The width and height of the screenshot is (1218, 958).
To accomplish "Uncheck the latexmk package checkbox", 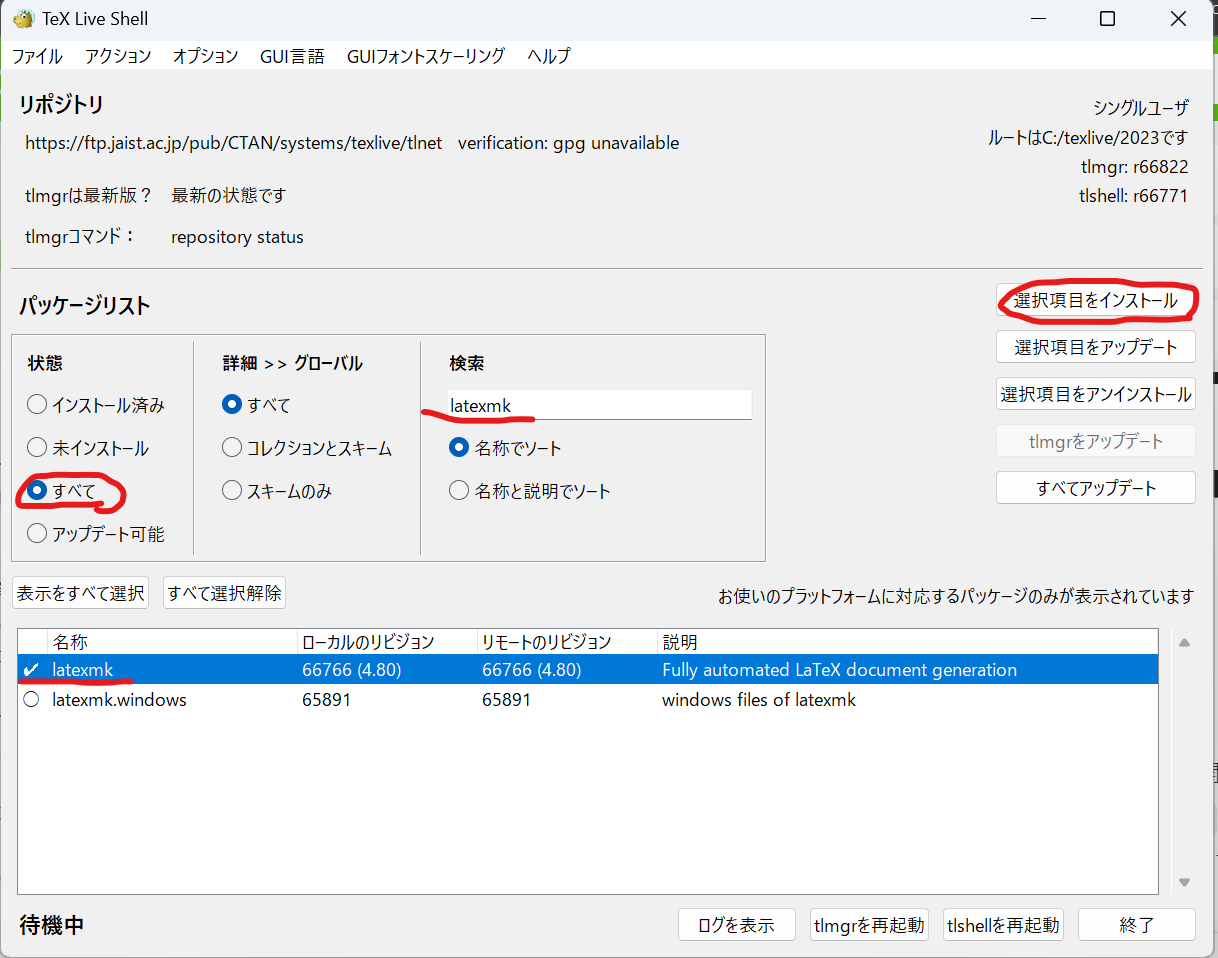I will click(30, 669).
